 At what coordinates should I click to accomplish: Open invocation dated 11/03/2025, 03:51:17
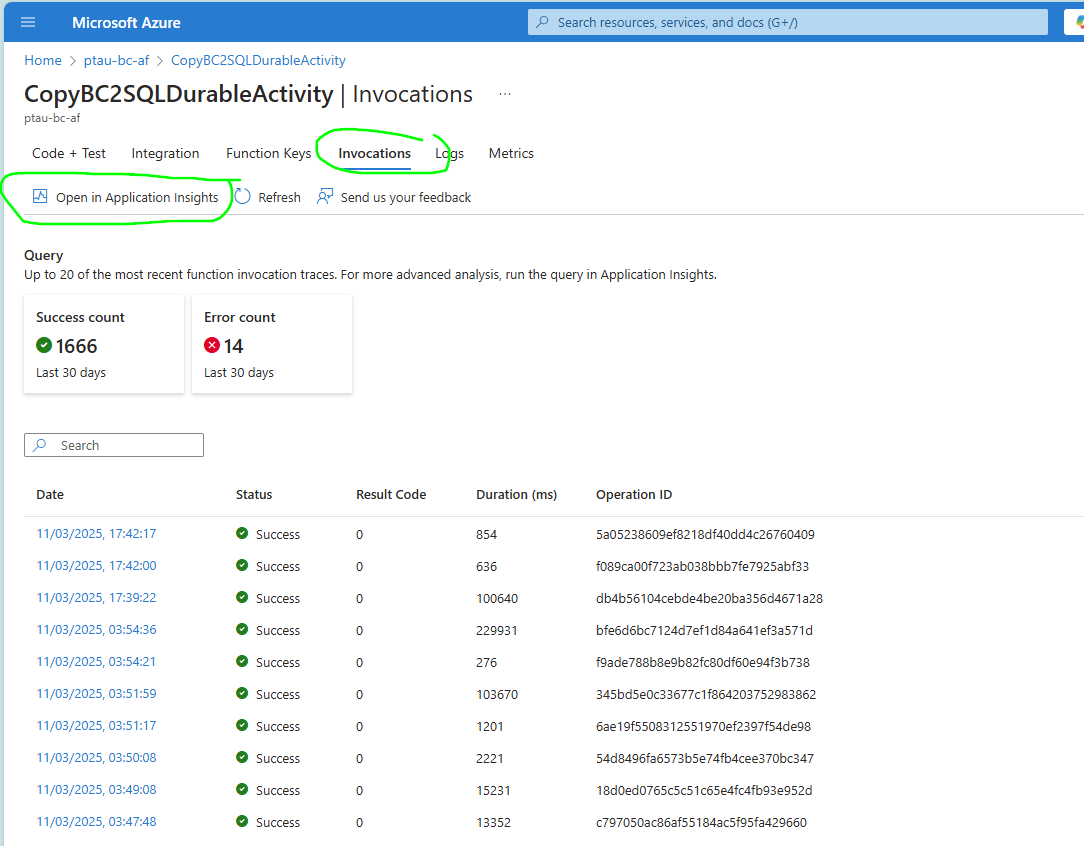tap(96, 726)
